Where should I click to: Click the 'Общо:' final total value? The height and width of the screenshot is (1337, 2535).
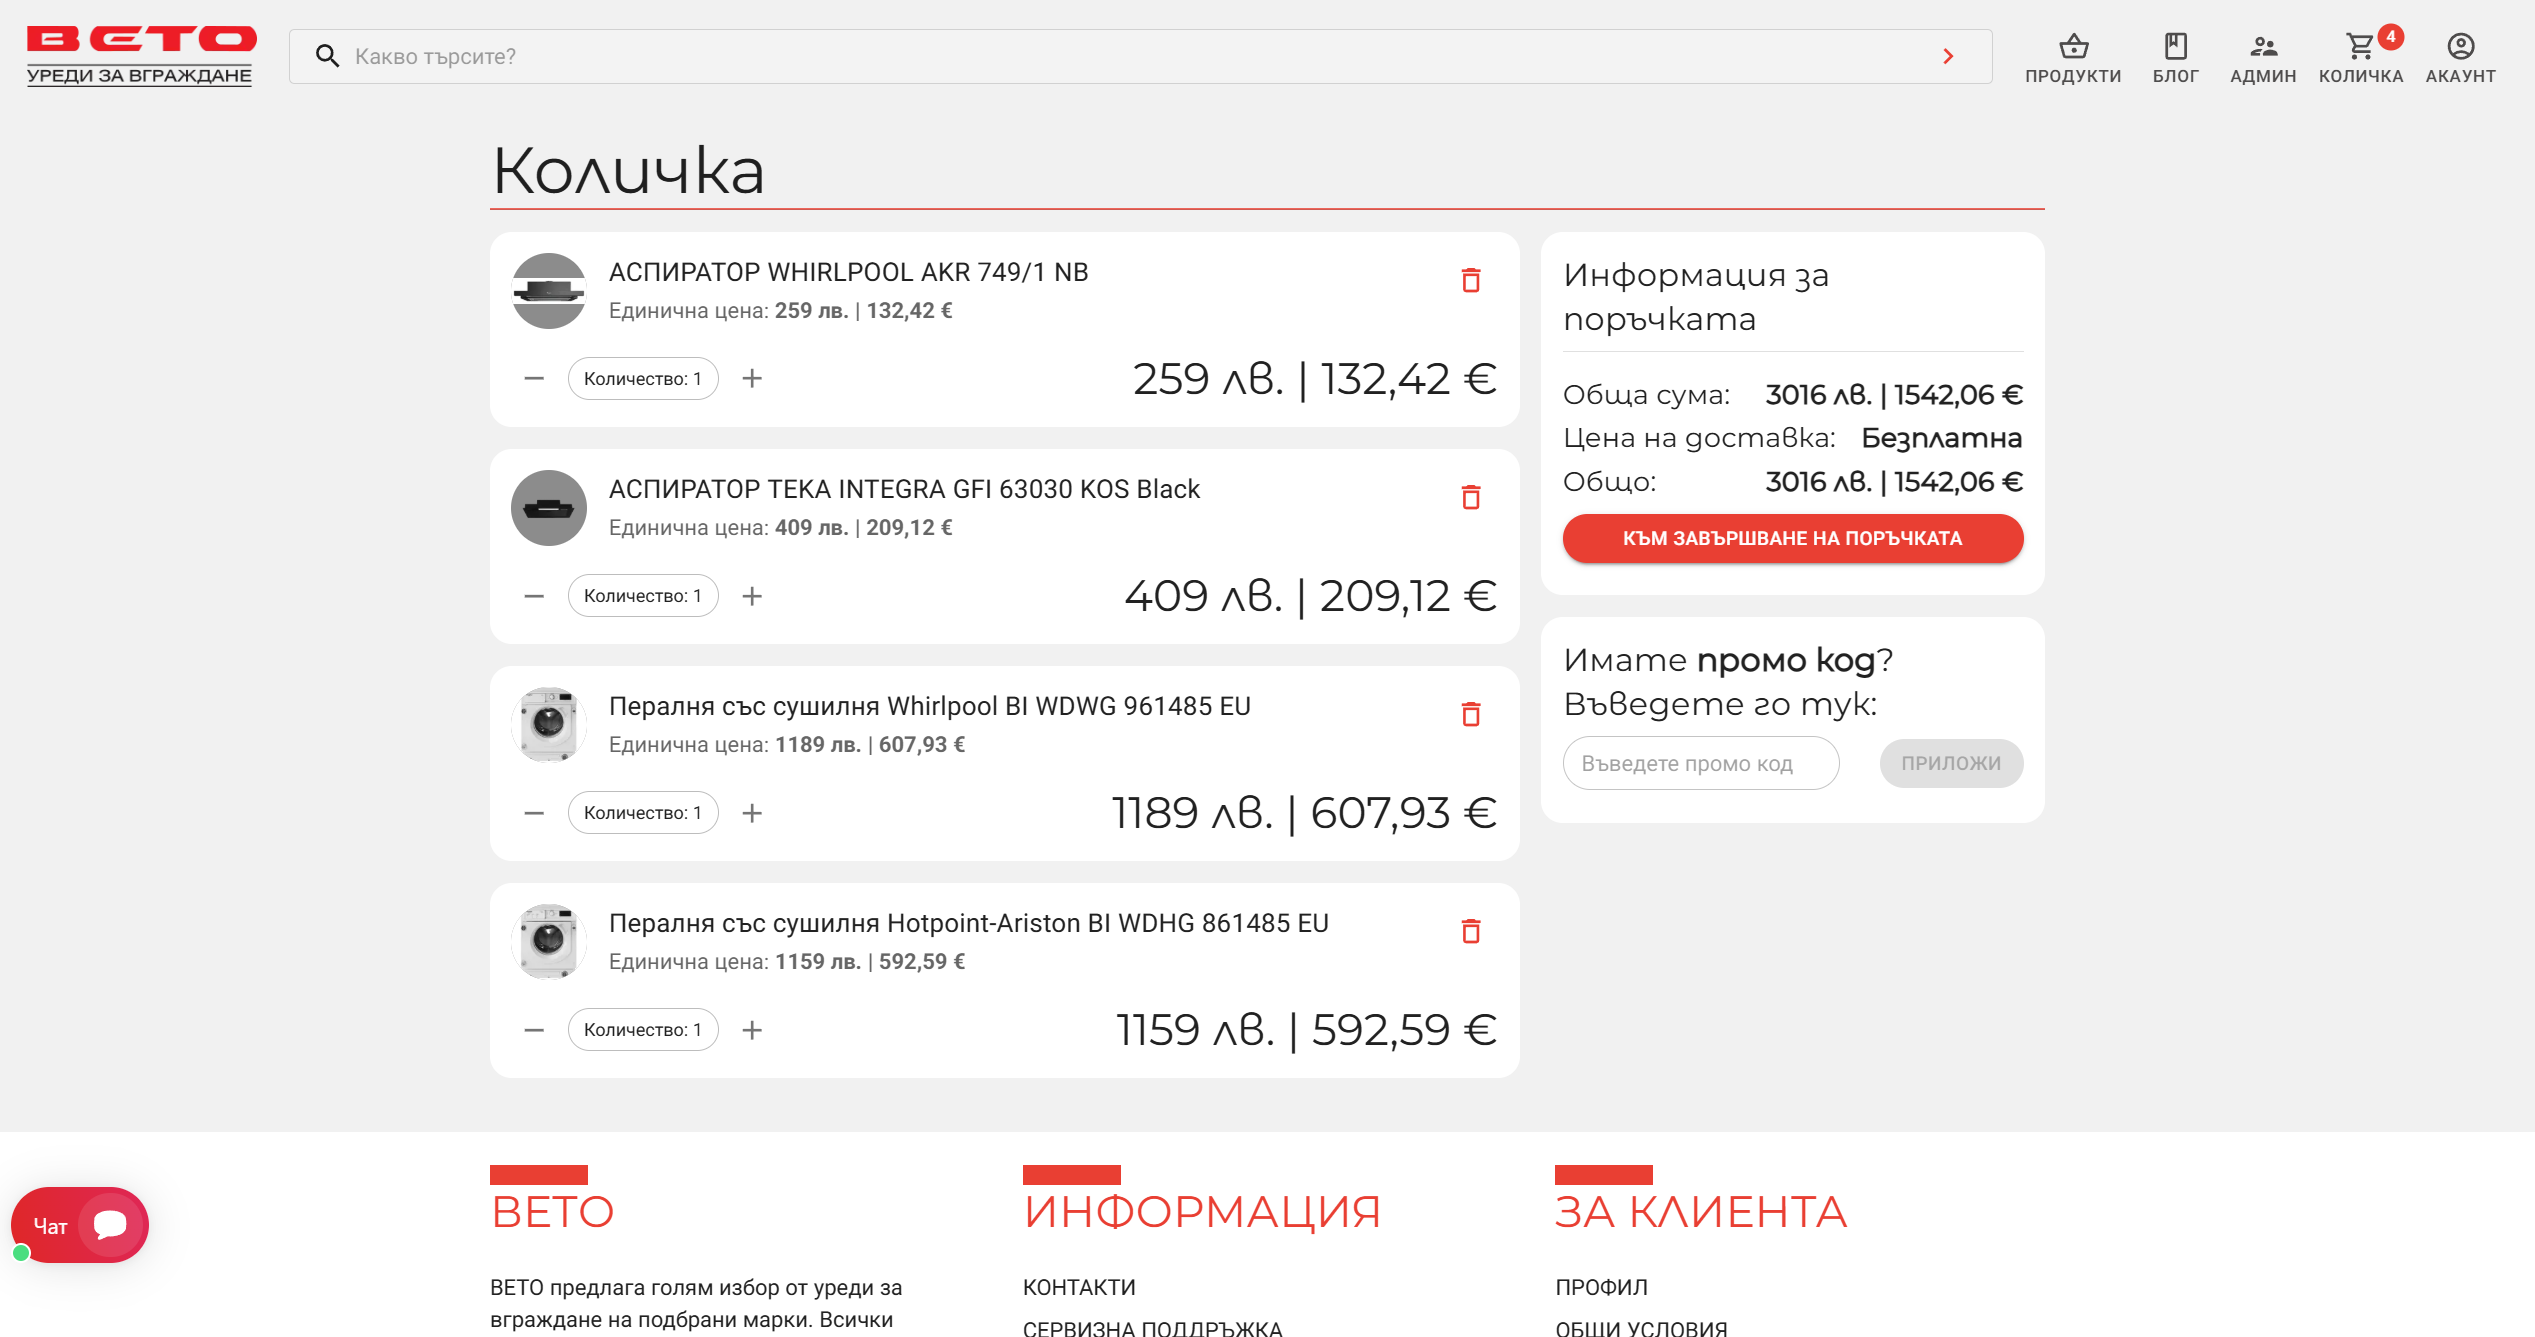tap(1894, 482)
